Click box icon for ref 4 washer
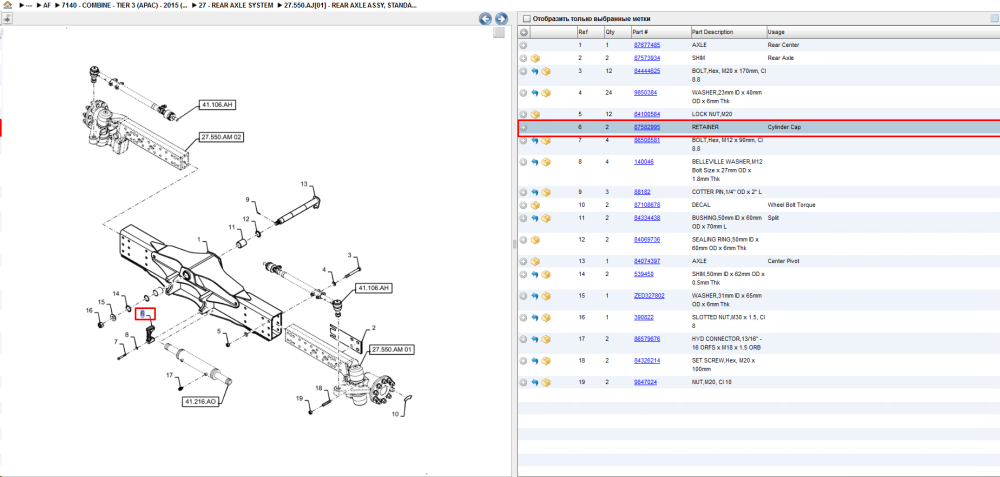This screenshot has width=1000, height=477. (546, 93)
